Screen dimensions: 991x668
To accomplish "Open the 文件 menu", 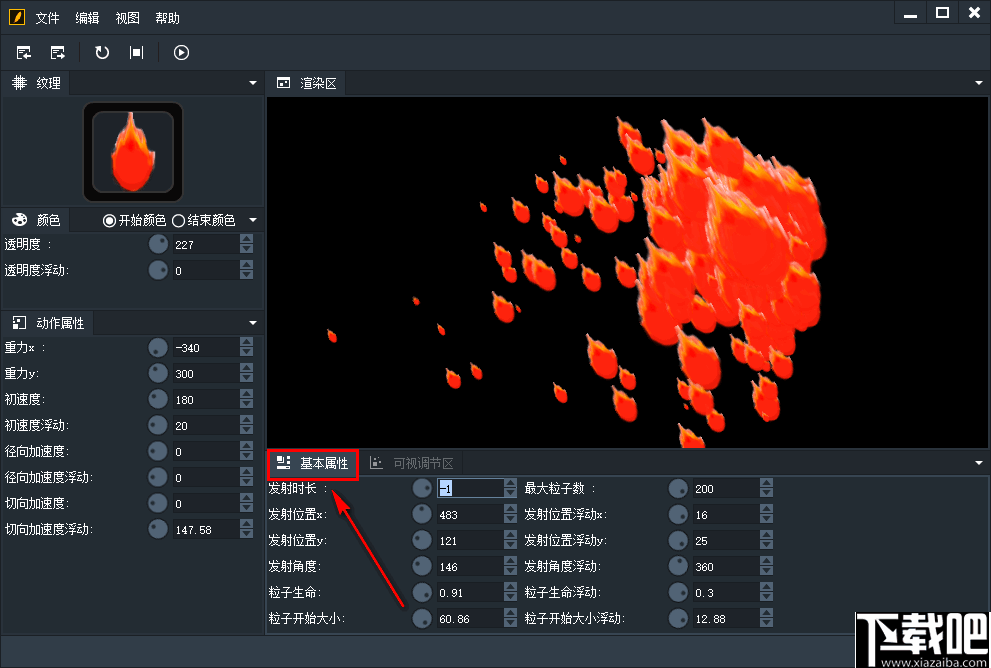I will [x=47, y=18].
